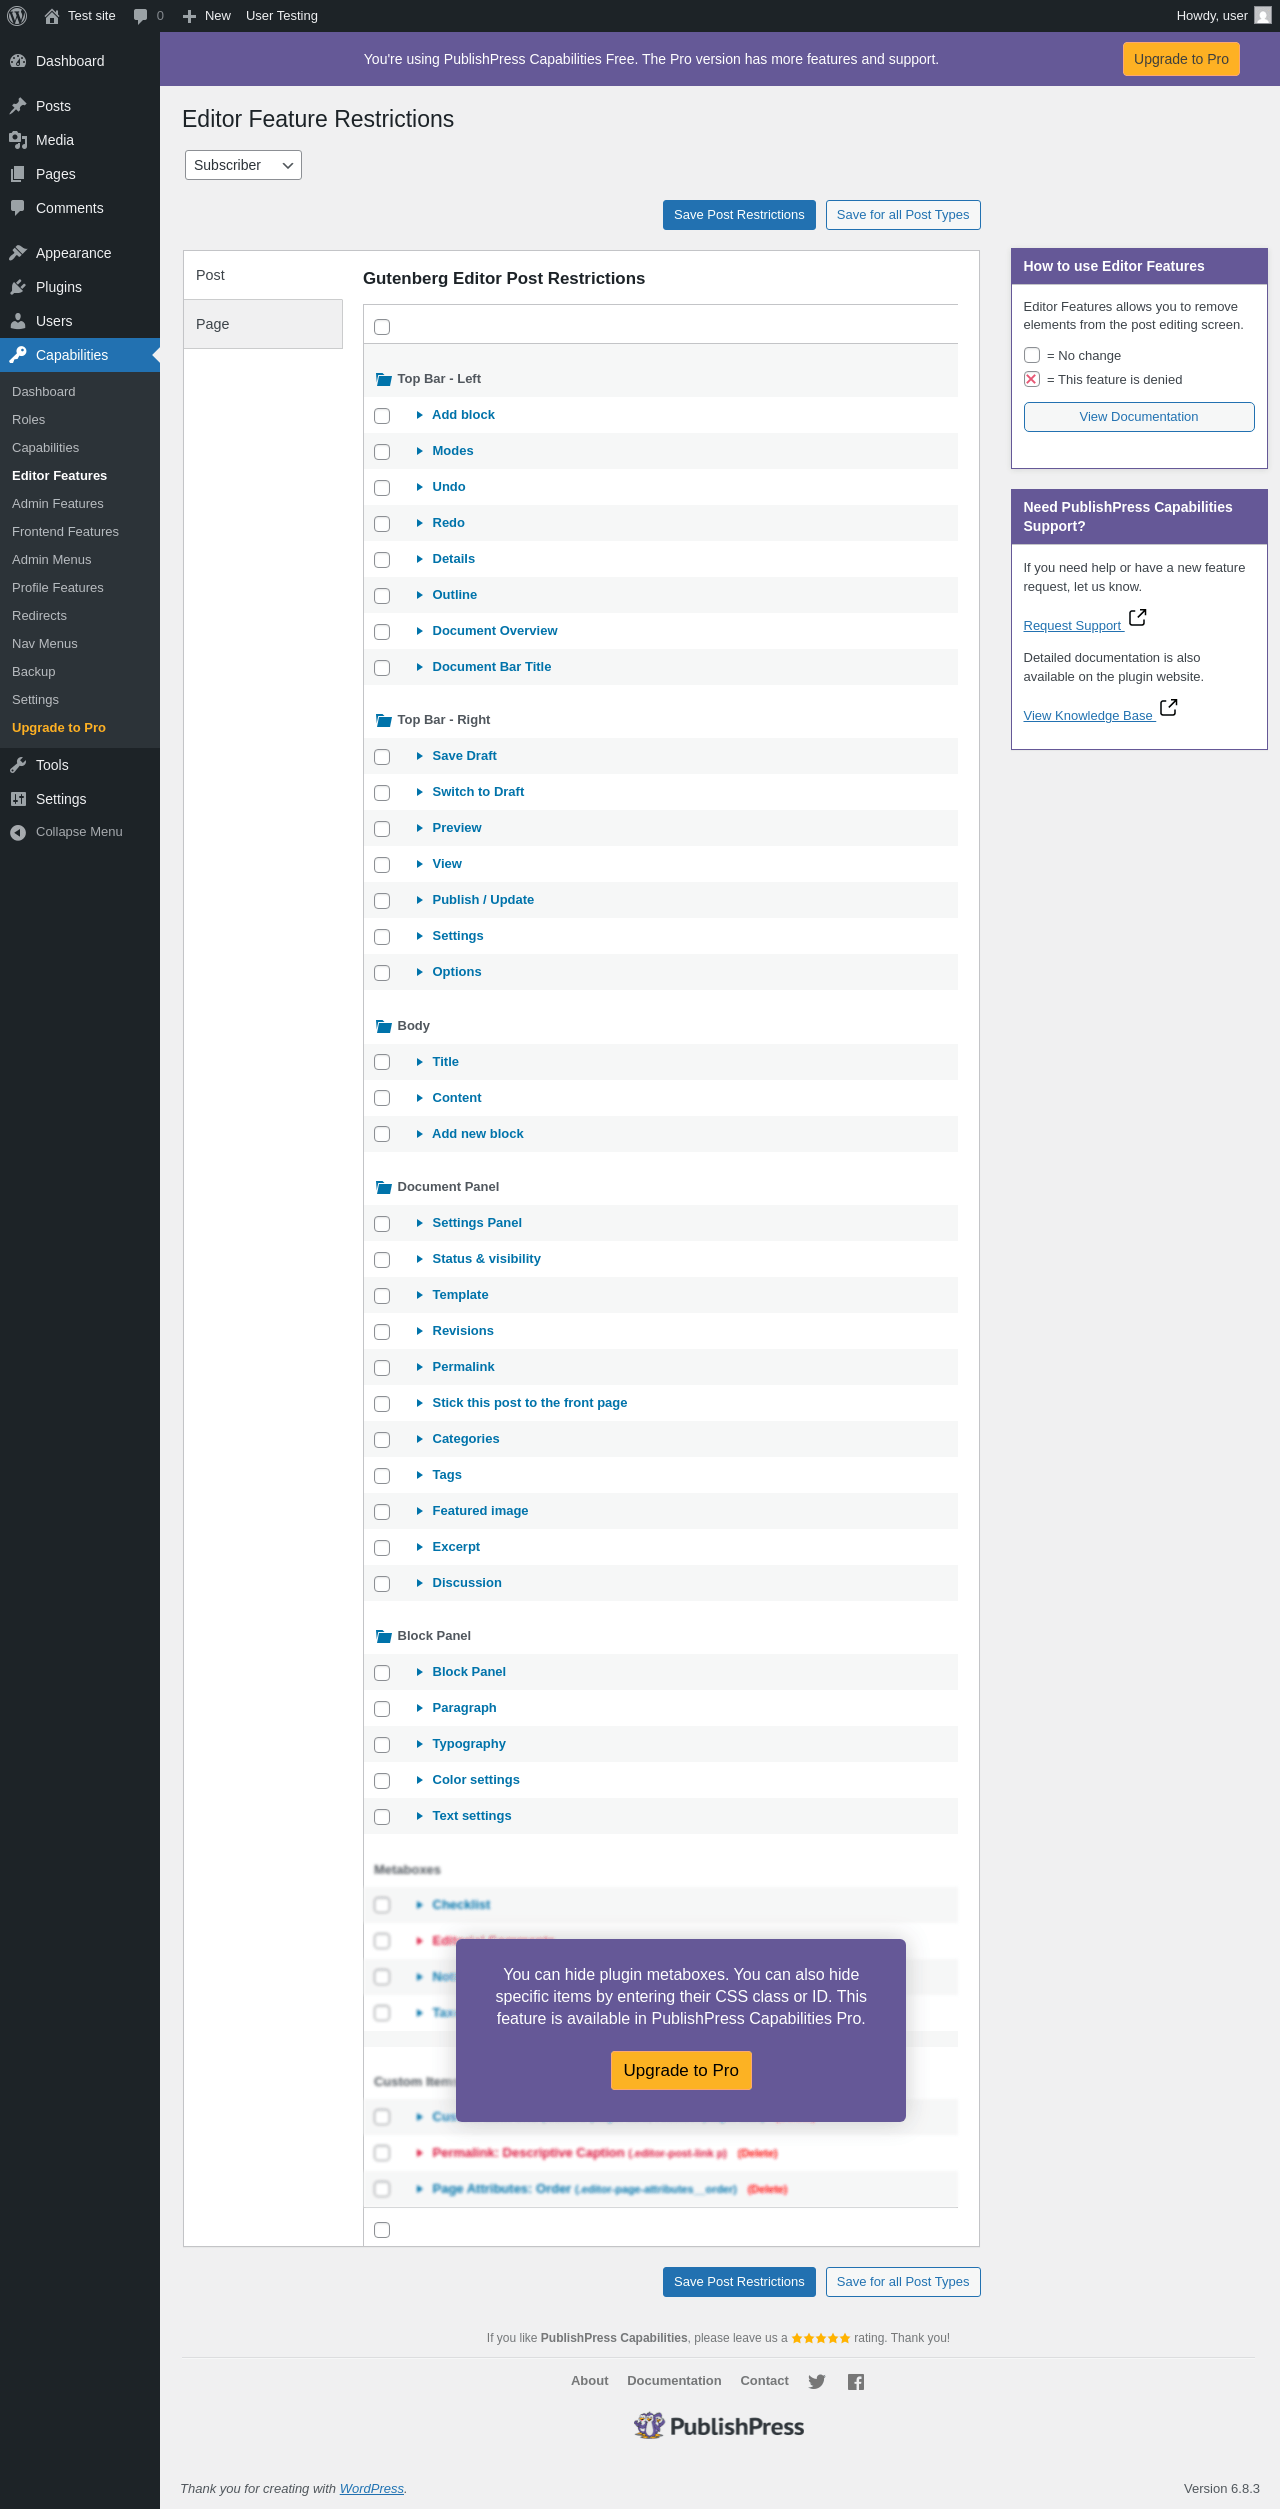This screenshot has width=1280, height=2509.
Task: Click the Pages icon in sidebar
Action: point(18,174)
